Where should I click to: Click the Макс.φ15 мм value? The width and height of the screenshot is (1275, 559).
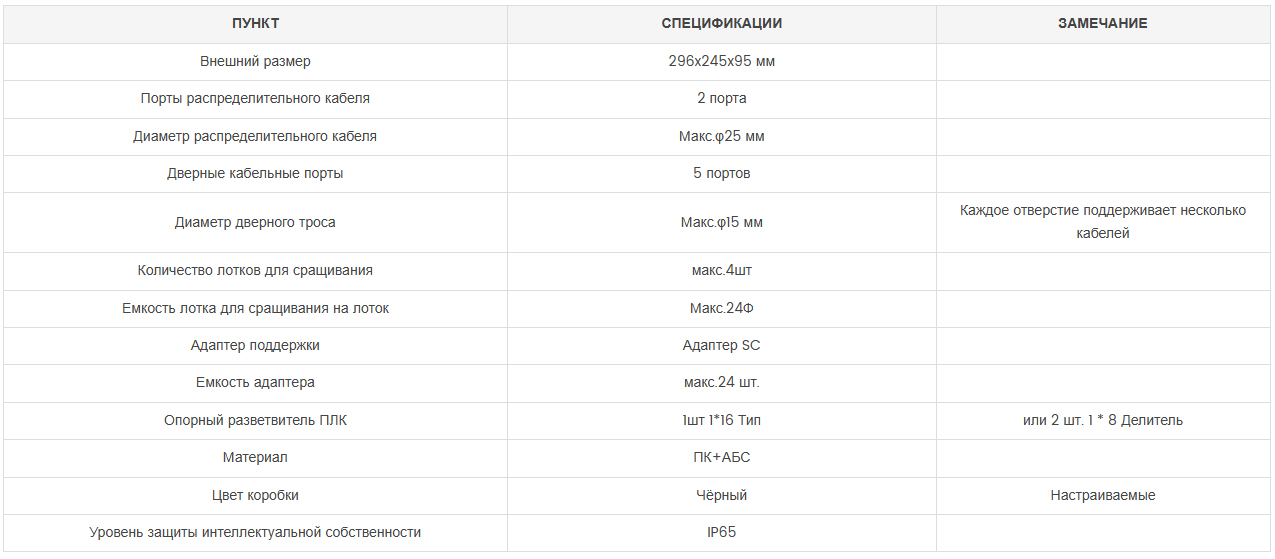[x=722, y=222]
